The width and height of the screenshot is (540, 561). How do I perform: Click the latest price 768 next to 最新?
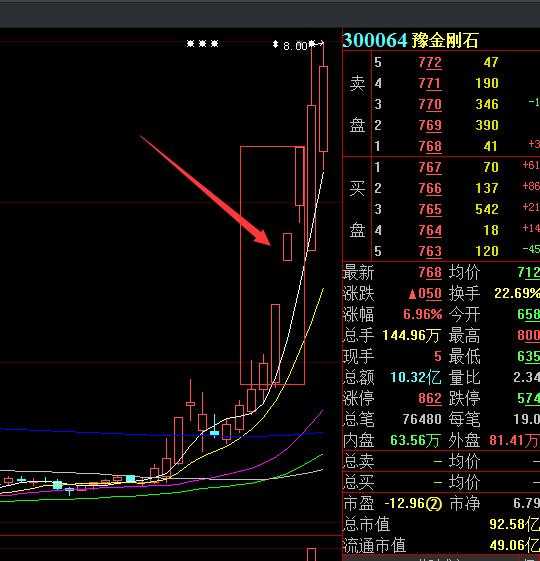click(x=430, y=273)
